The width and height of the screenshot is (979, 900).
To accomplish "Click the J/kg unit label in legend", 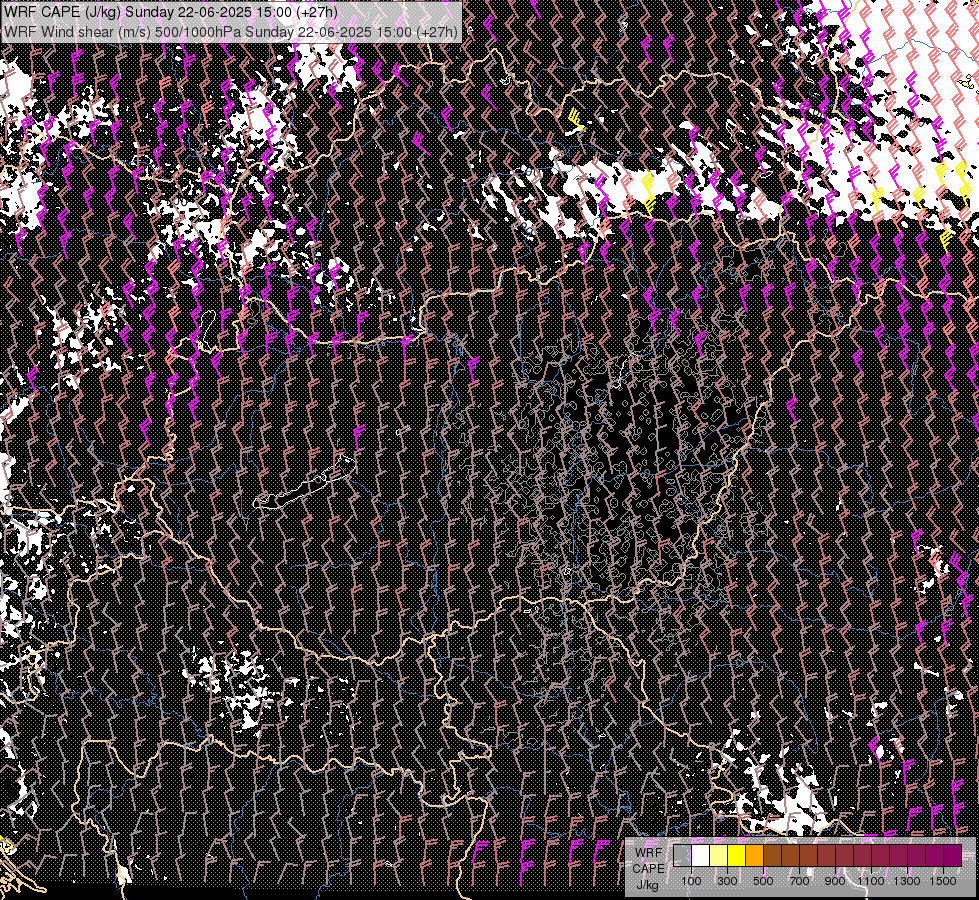I will (x=647, y=886).
